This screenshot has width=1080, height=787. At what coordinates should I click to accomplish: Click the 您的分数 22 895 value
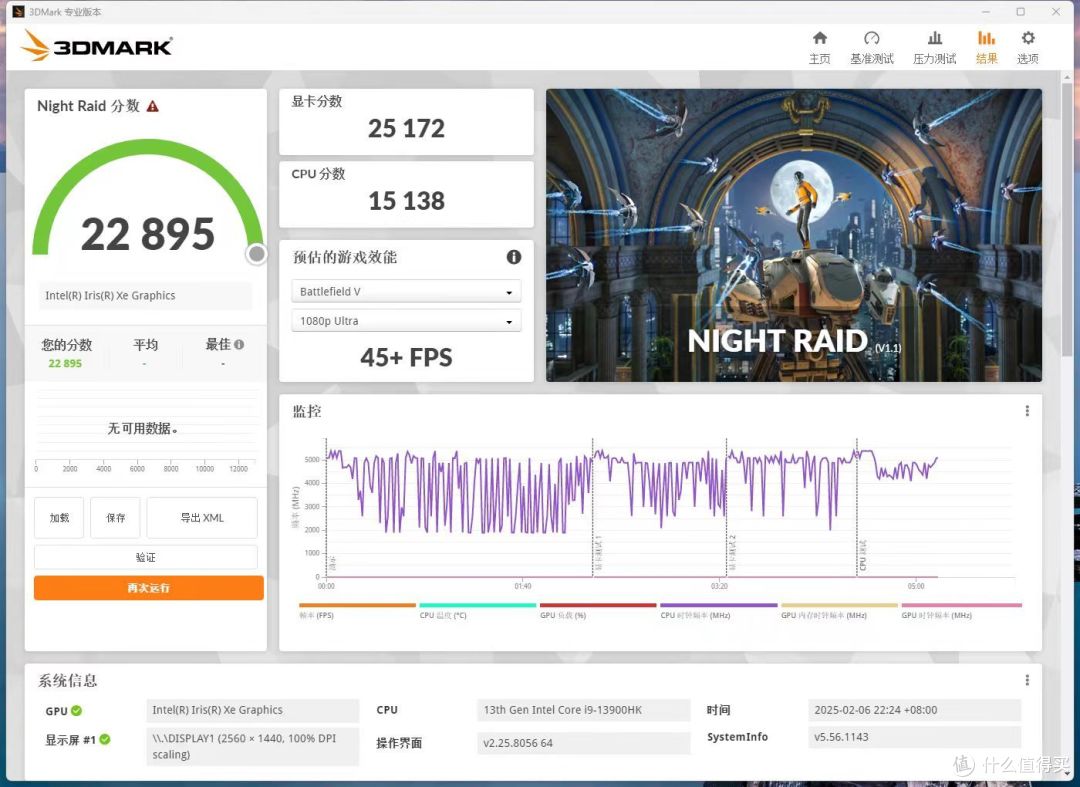(65, 364)
